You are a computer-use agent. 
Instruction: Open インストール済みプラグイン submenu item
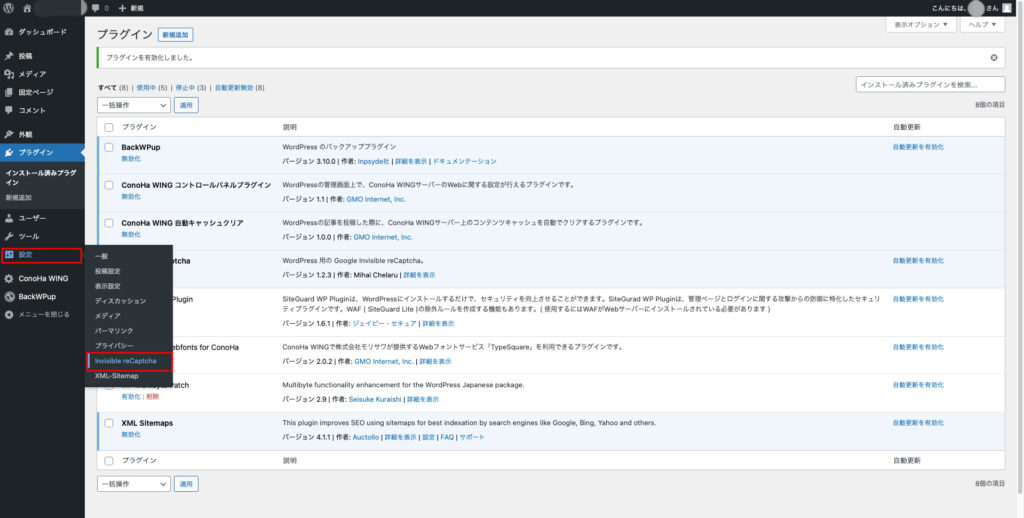40,178
